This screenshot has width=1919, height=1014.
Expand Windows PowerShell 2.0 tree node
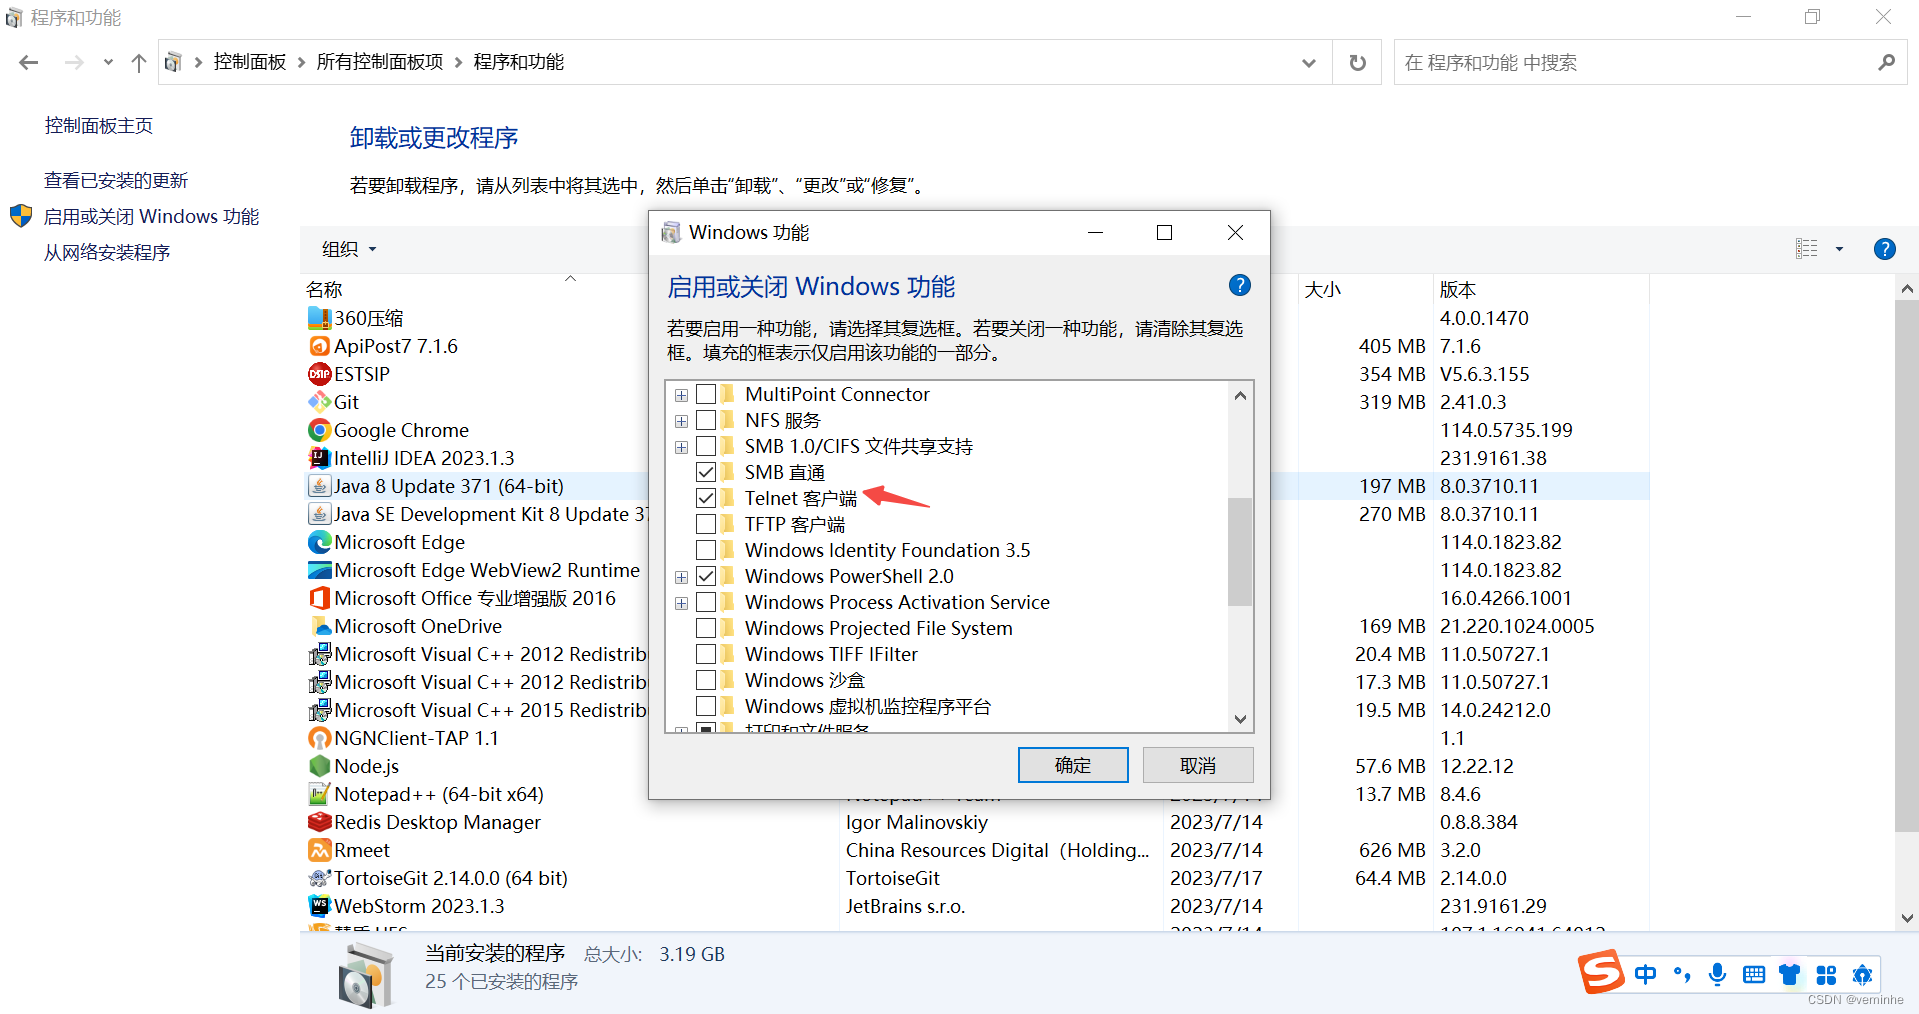point(681,577)
